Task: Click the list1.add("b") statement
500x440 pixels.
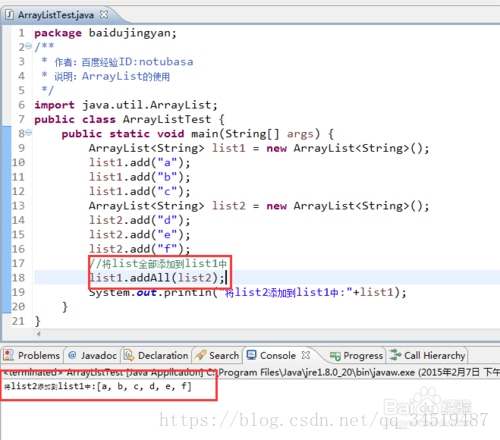Action: [x=139, y=177]
